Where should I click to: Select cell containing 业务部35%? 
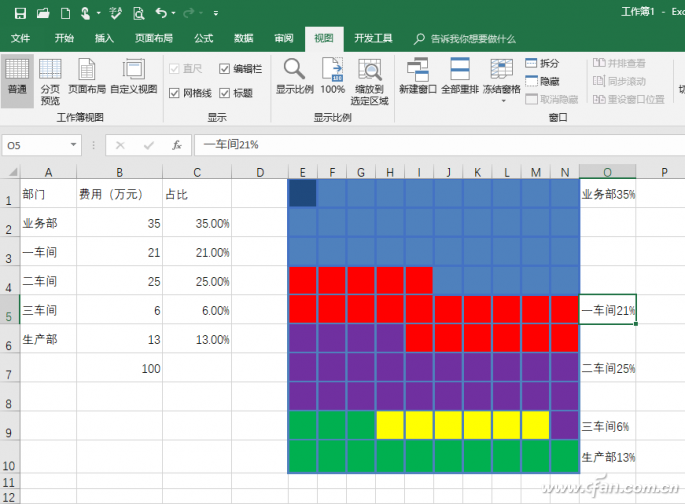[x=608, y=193]
